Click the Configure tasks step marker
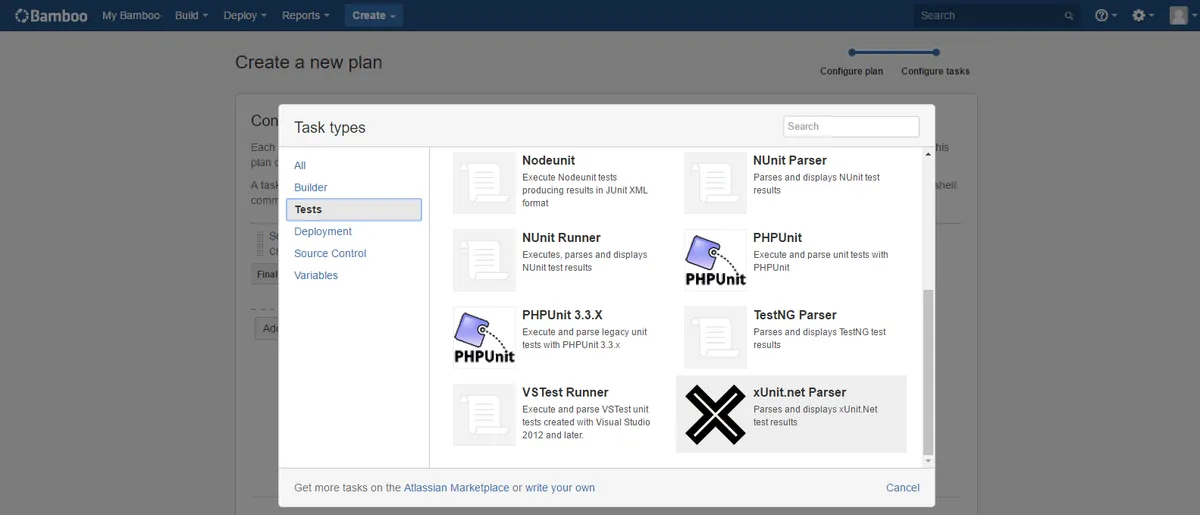Viewport: 1200px width, 515px height. 935,52
